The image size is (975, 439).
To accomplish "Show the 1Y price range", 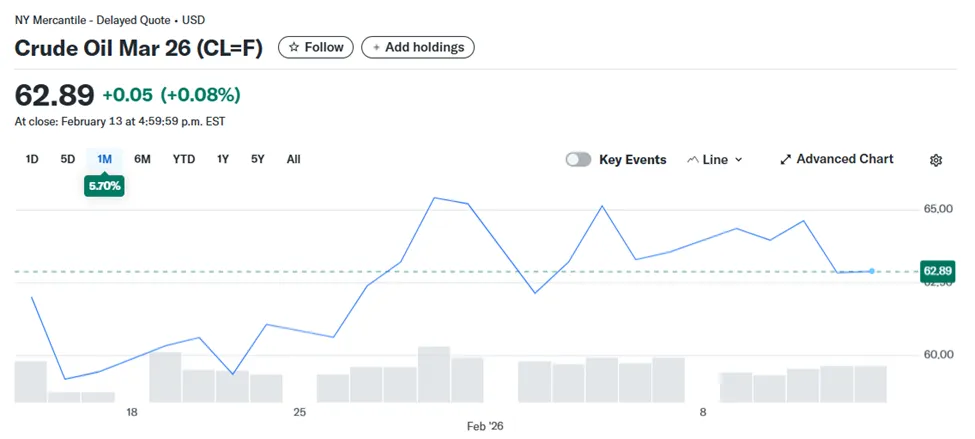I will coord(223,159).
